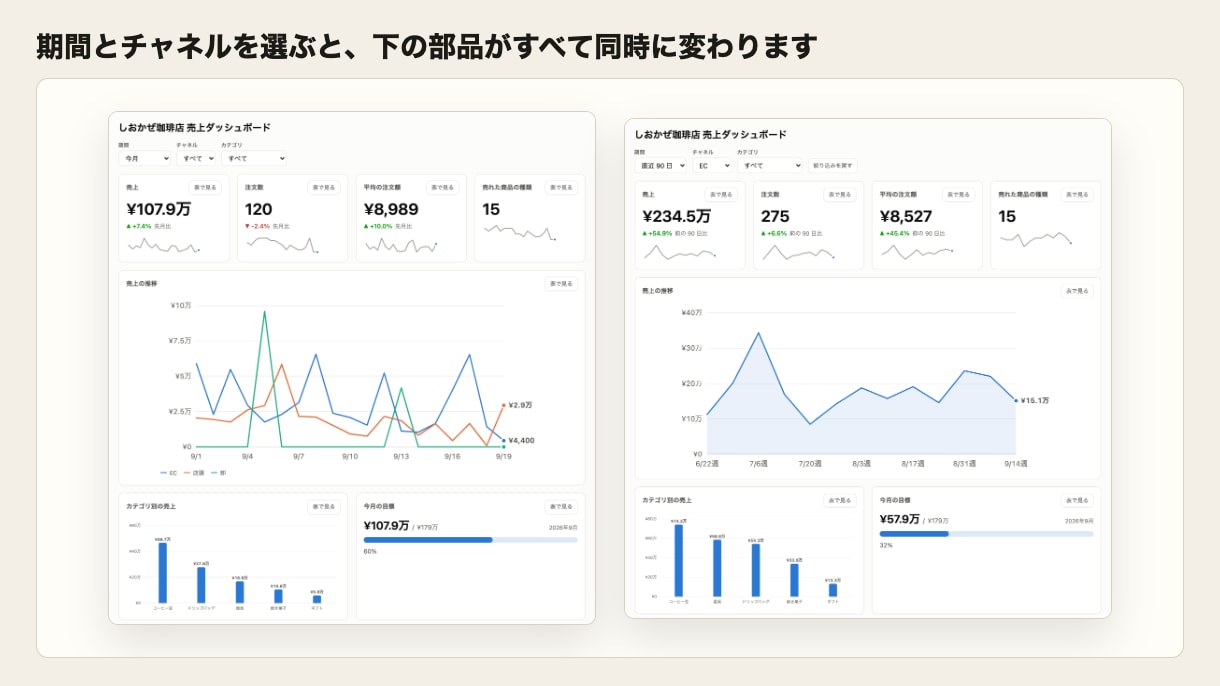Click the 6/22週 label on the area chart
Viewport: 1220px width, 686px height.
pos(707,463)
